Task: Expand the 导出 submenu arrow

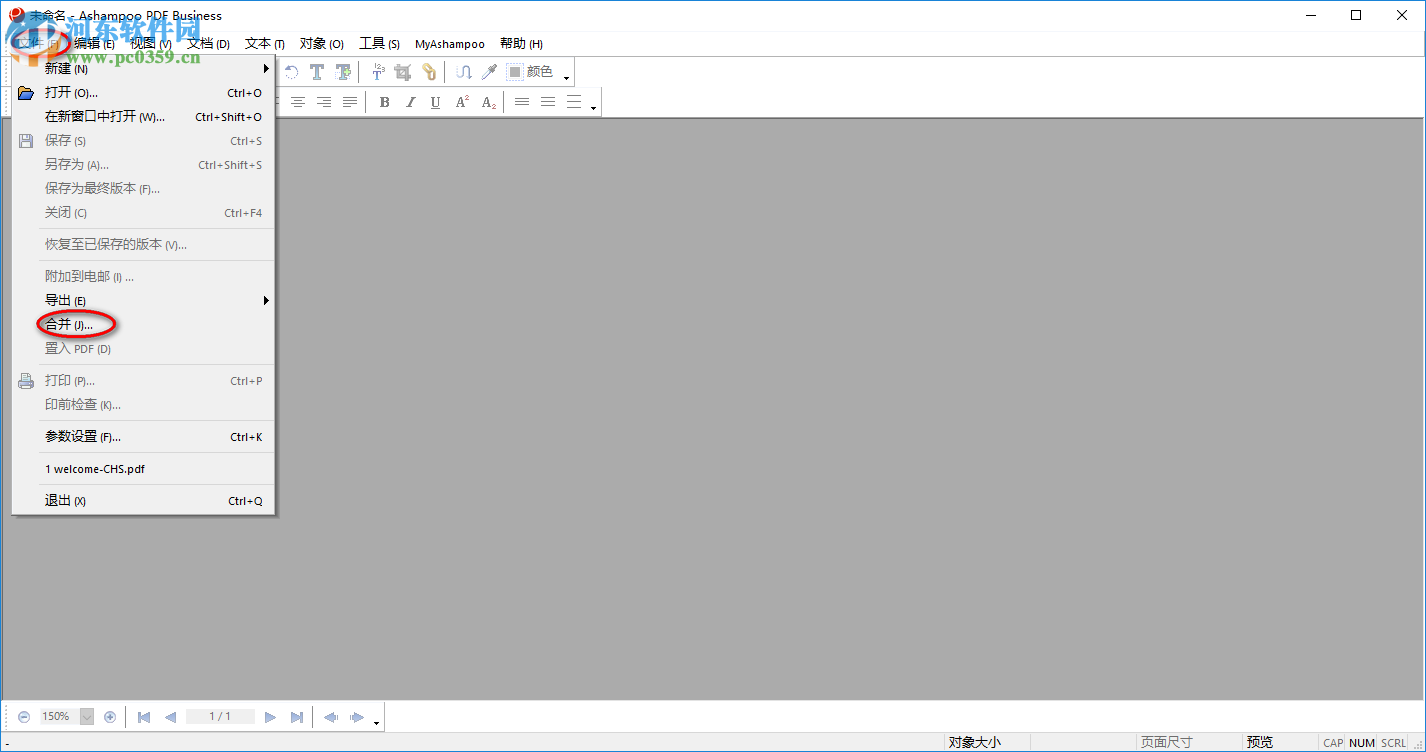Action: tap(266, 301)
